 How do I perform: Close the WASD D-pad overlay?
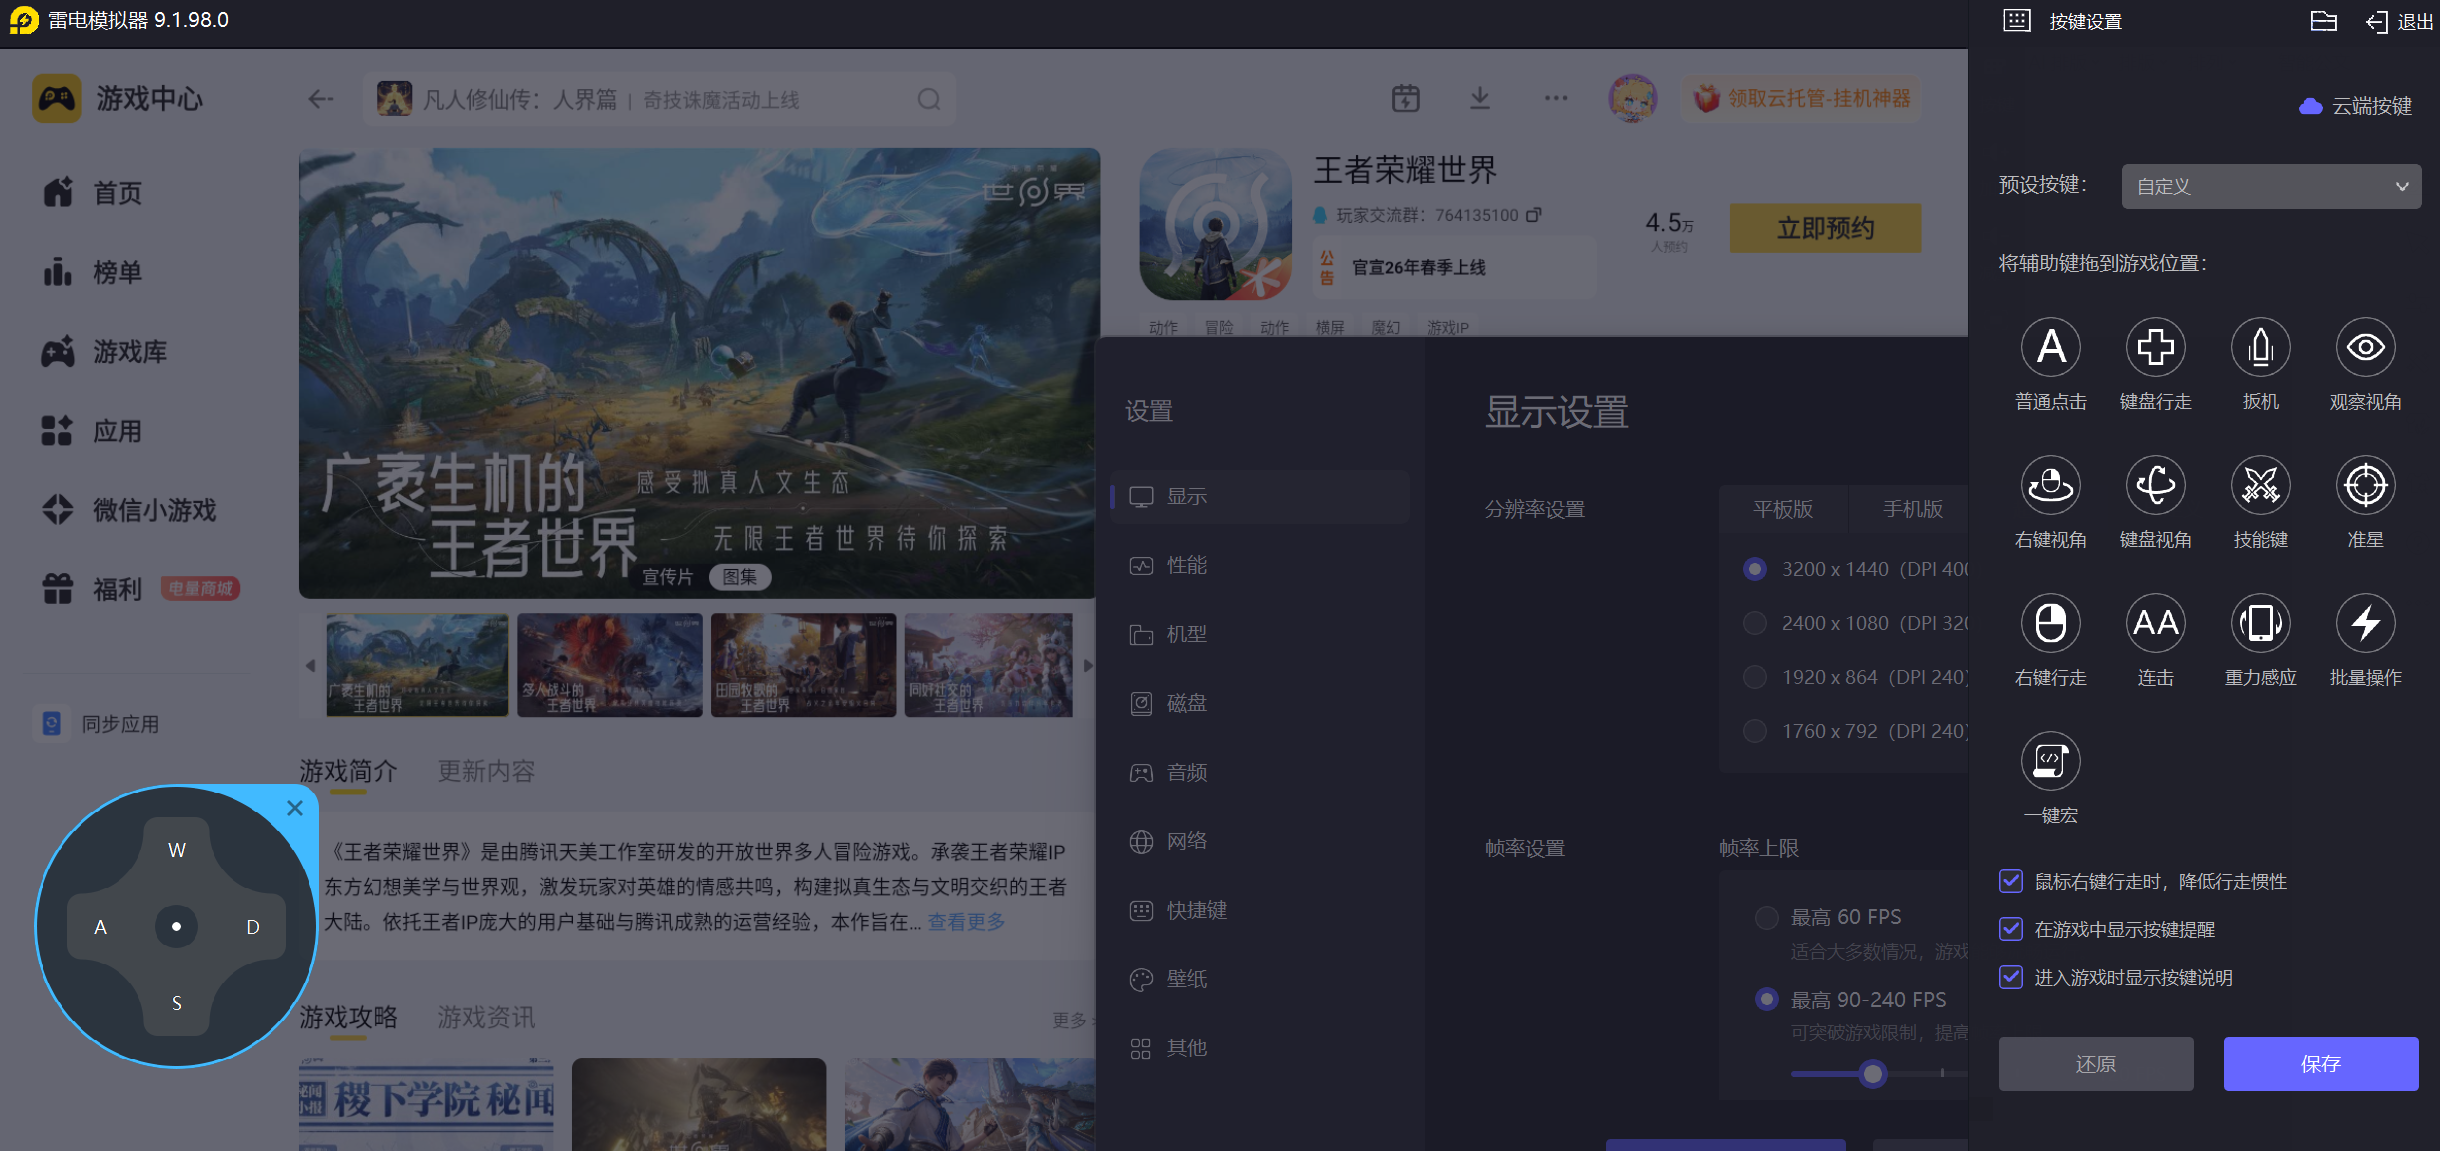click(x=294, y=808)
